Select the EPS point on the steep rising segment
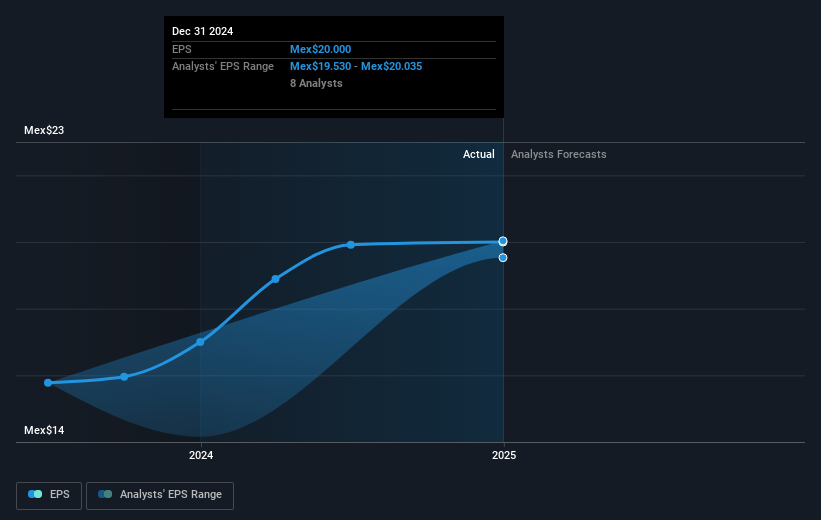This screenshot has width=821, height=520. [275, 279]
